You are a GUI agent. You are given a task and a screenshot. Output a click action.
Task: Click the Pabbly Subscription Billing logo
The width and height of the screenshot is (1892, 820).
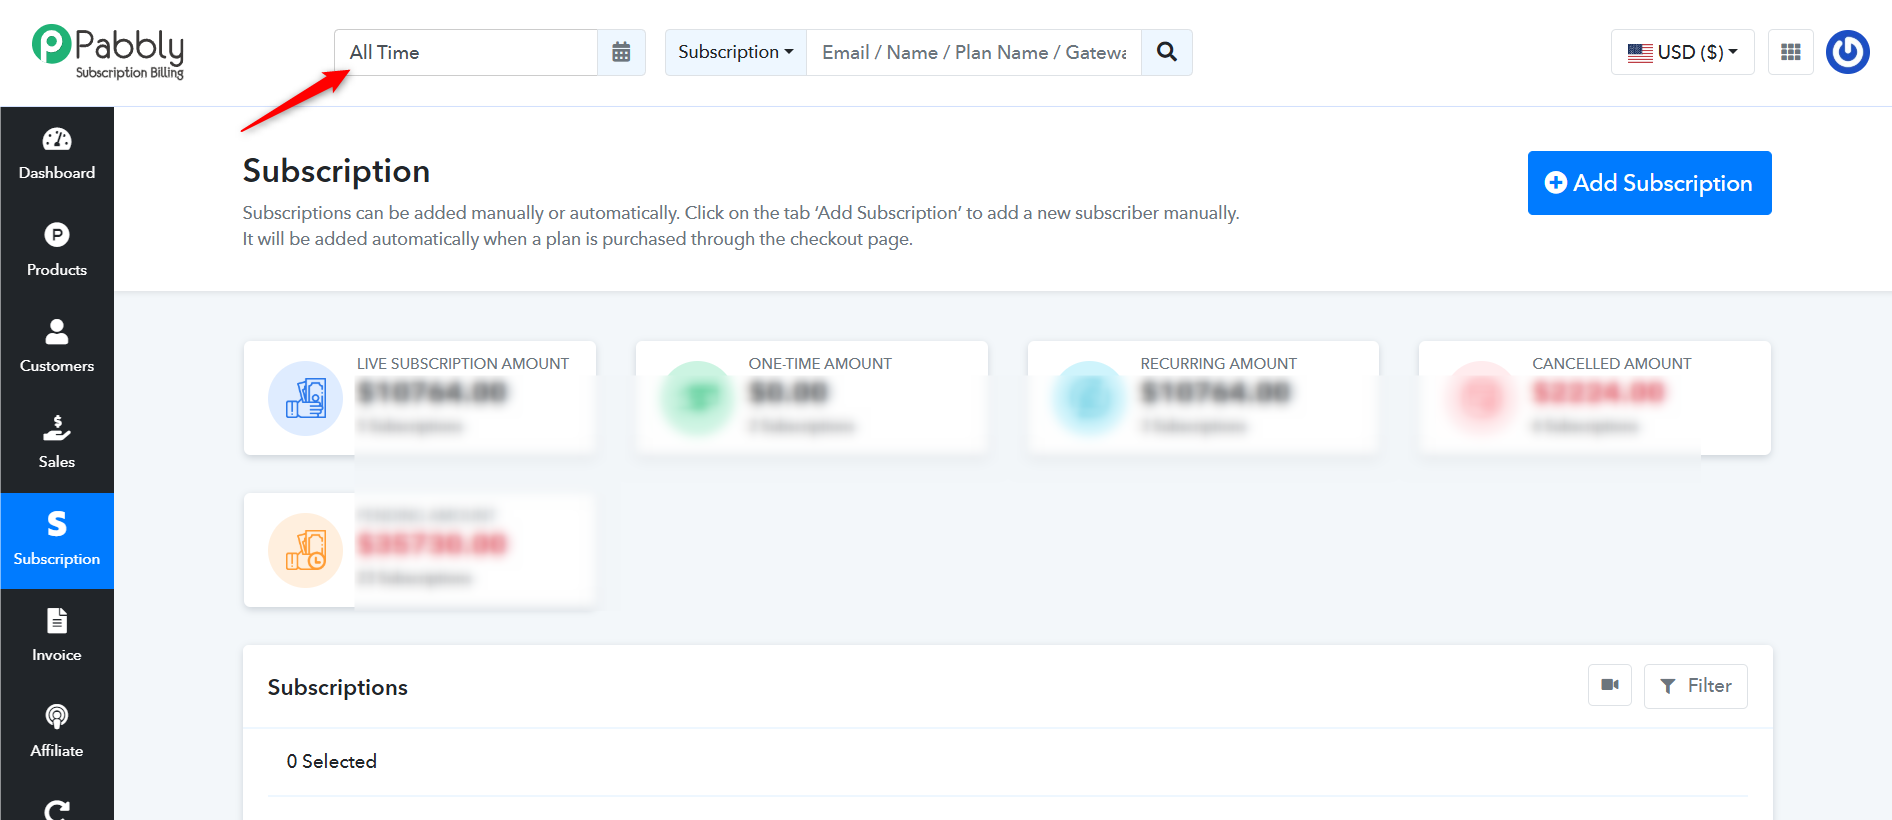pyautogui.click(x=108, y=52)
